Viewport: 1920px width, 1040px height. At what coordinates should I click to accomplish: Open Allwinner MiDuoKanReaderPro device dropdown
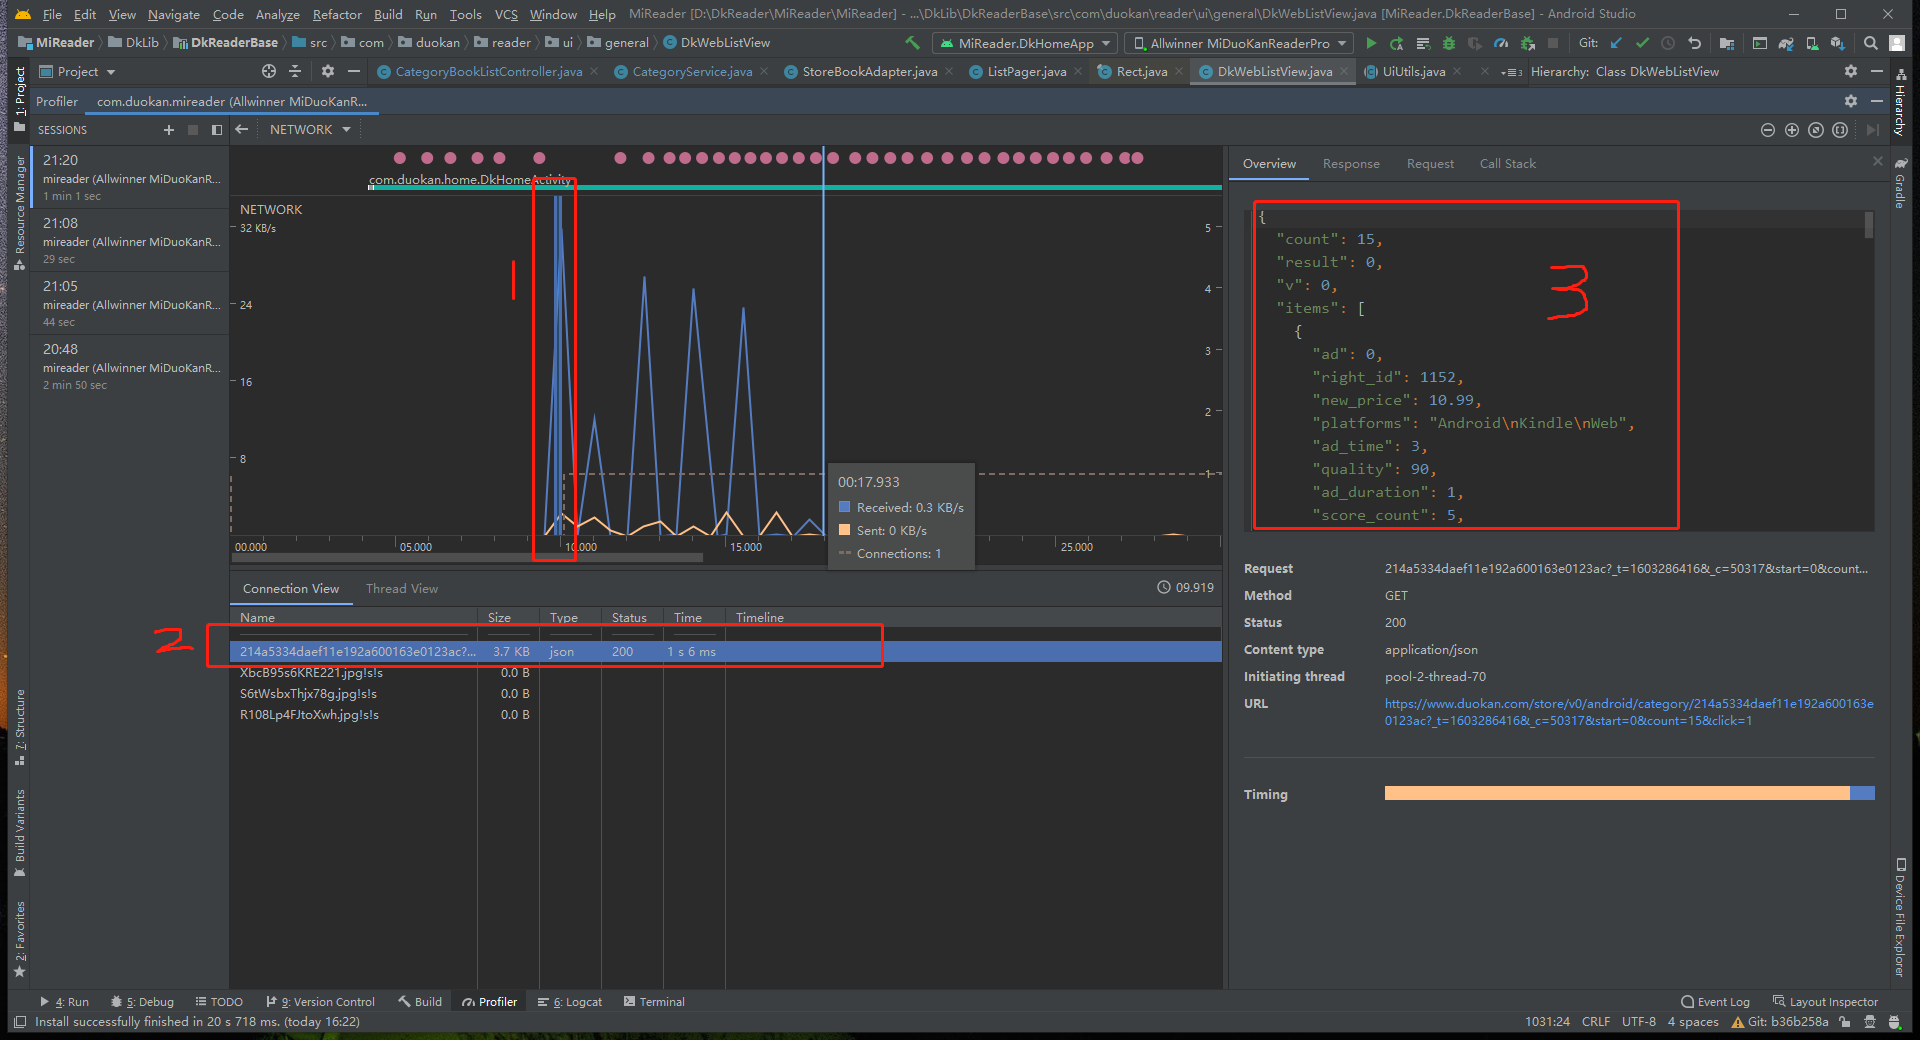[1240, 43]
